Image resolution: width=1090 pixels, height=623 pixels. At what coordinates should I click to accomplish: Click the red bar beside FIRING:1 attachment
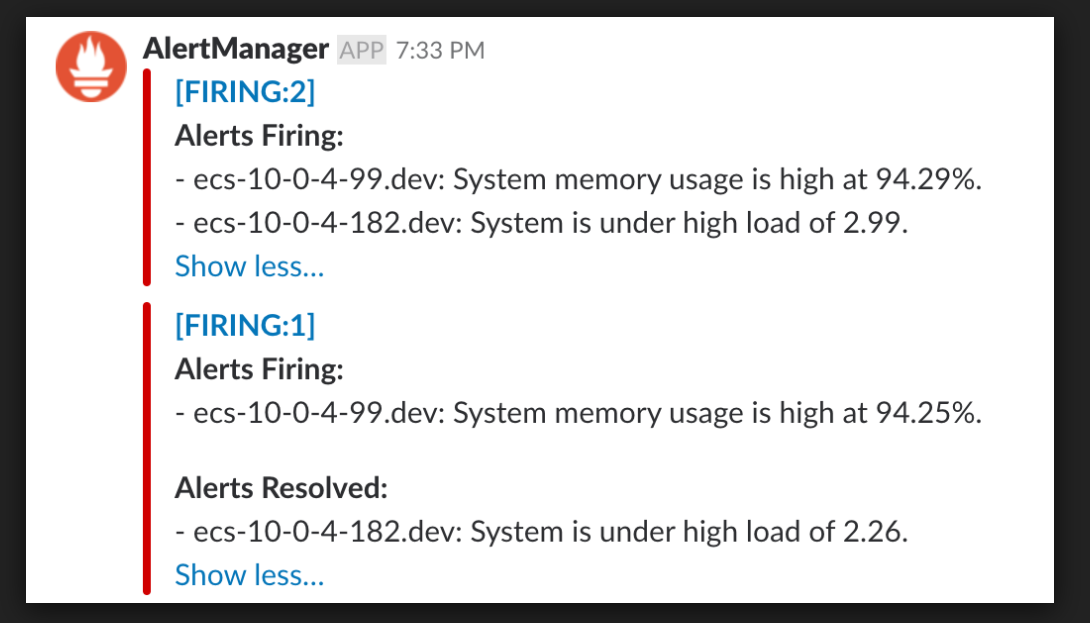coord(147,448)
